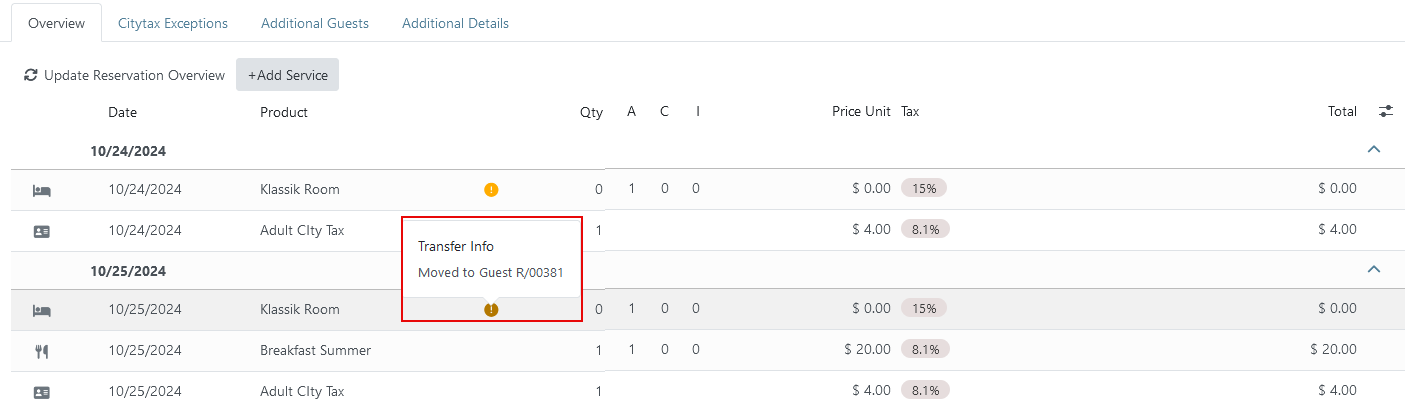Click the orange warning icon on 10/24/2024 Klassik Room
Viewport: 1405px width, 405px height.
pos(491,190)
